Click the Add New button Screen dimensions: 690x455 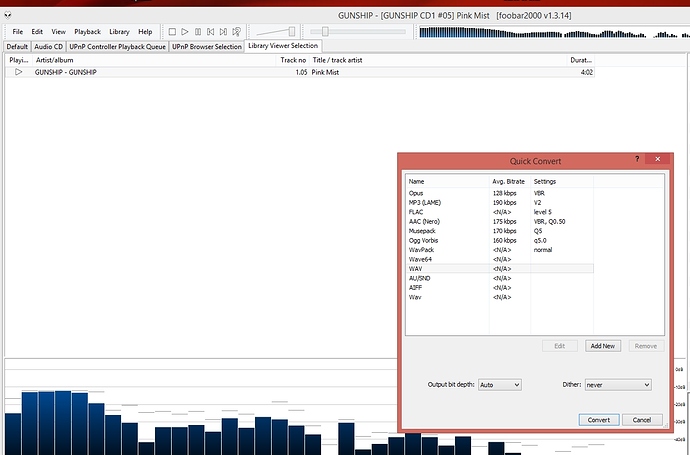[602, 345]
